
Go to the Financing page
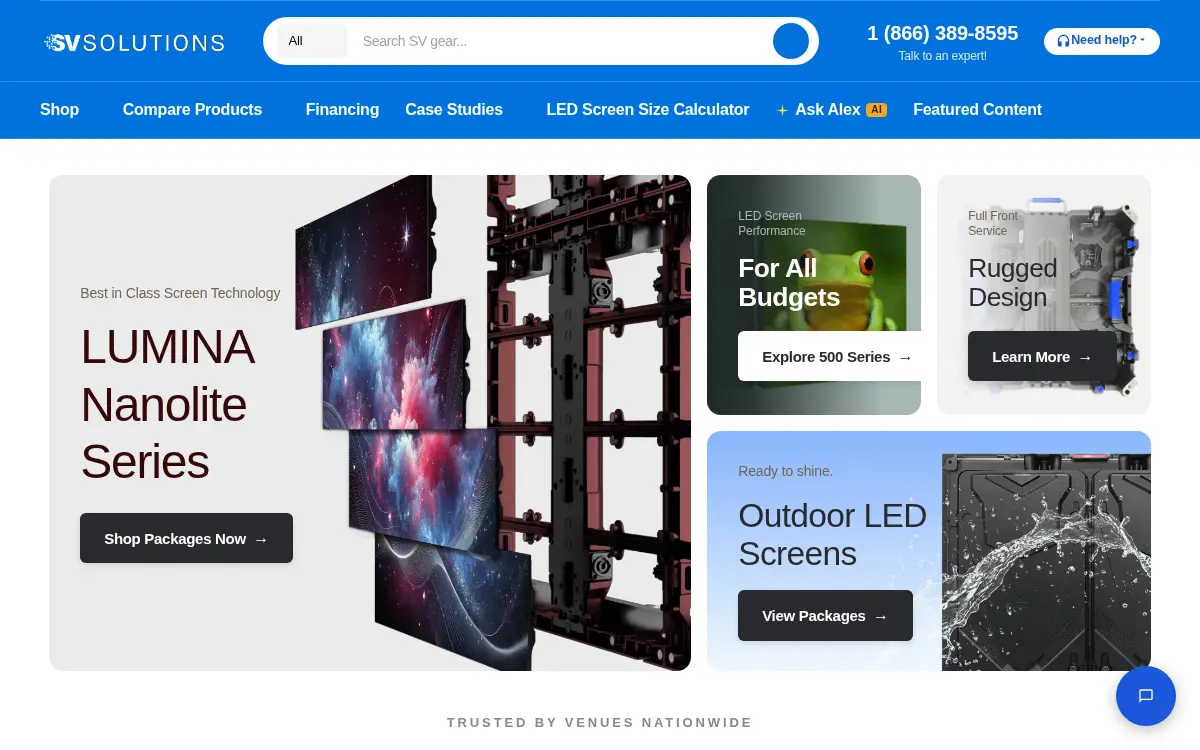tap(342, 110)
